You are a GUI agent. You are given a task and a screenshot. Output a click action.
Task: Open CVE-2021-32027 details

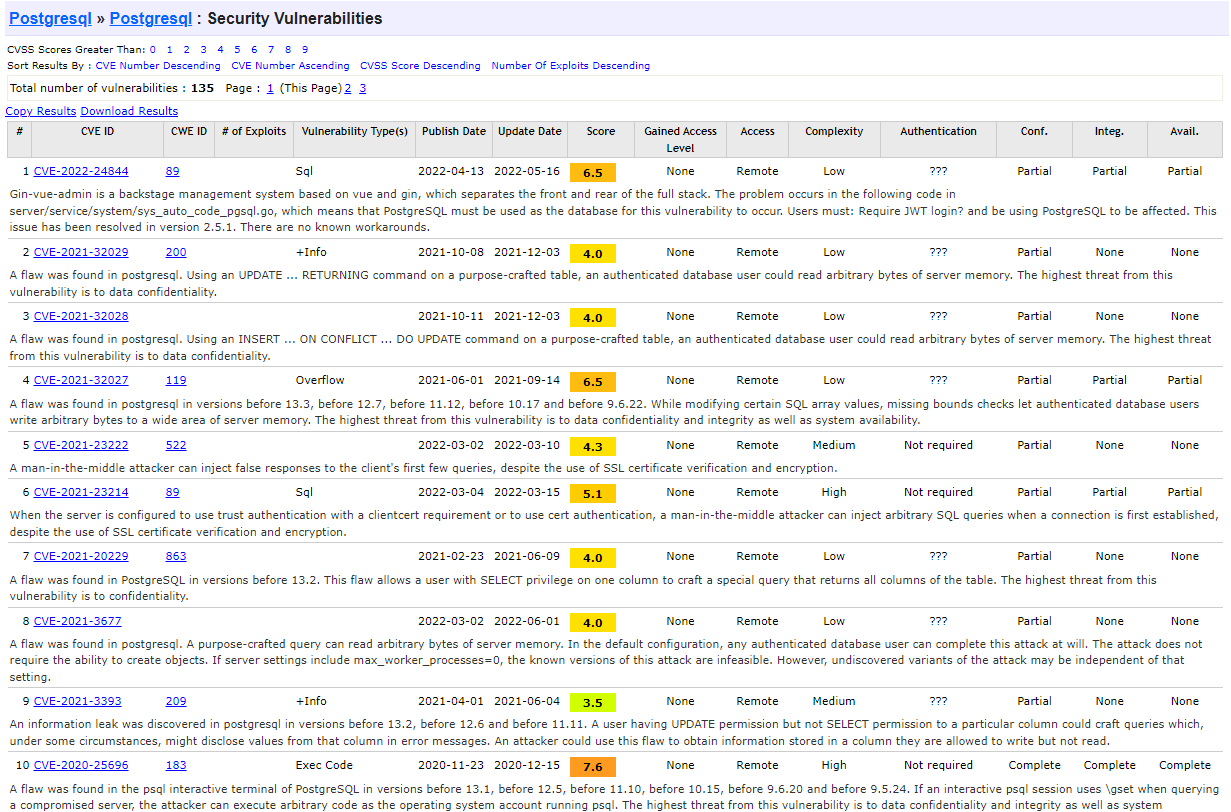click(x=81, y=380)
